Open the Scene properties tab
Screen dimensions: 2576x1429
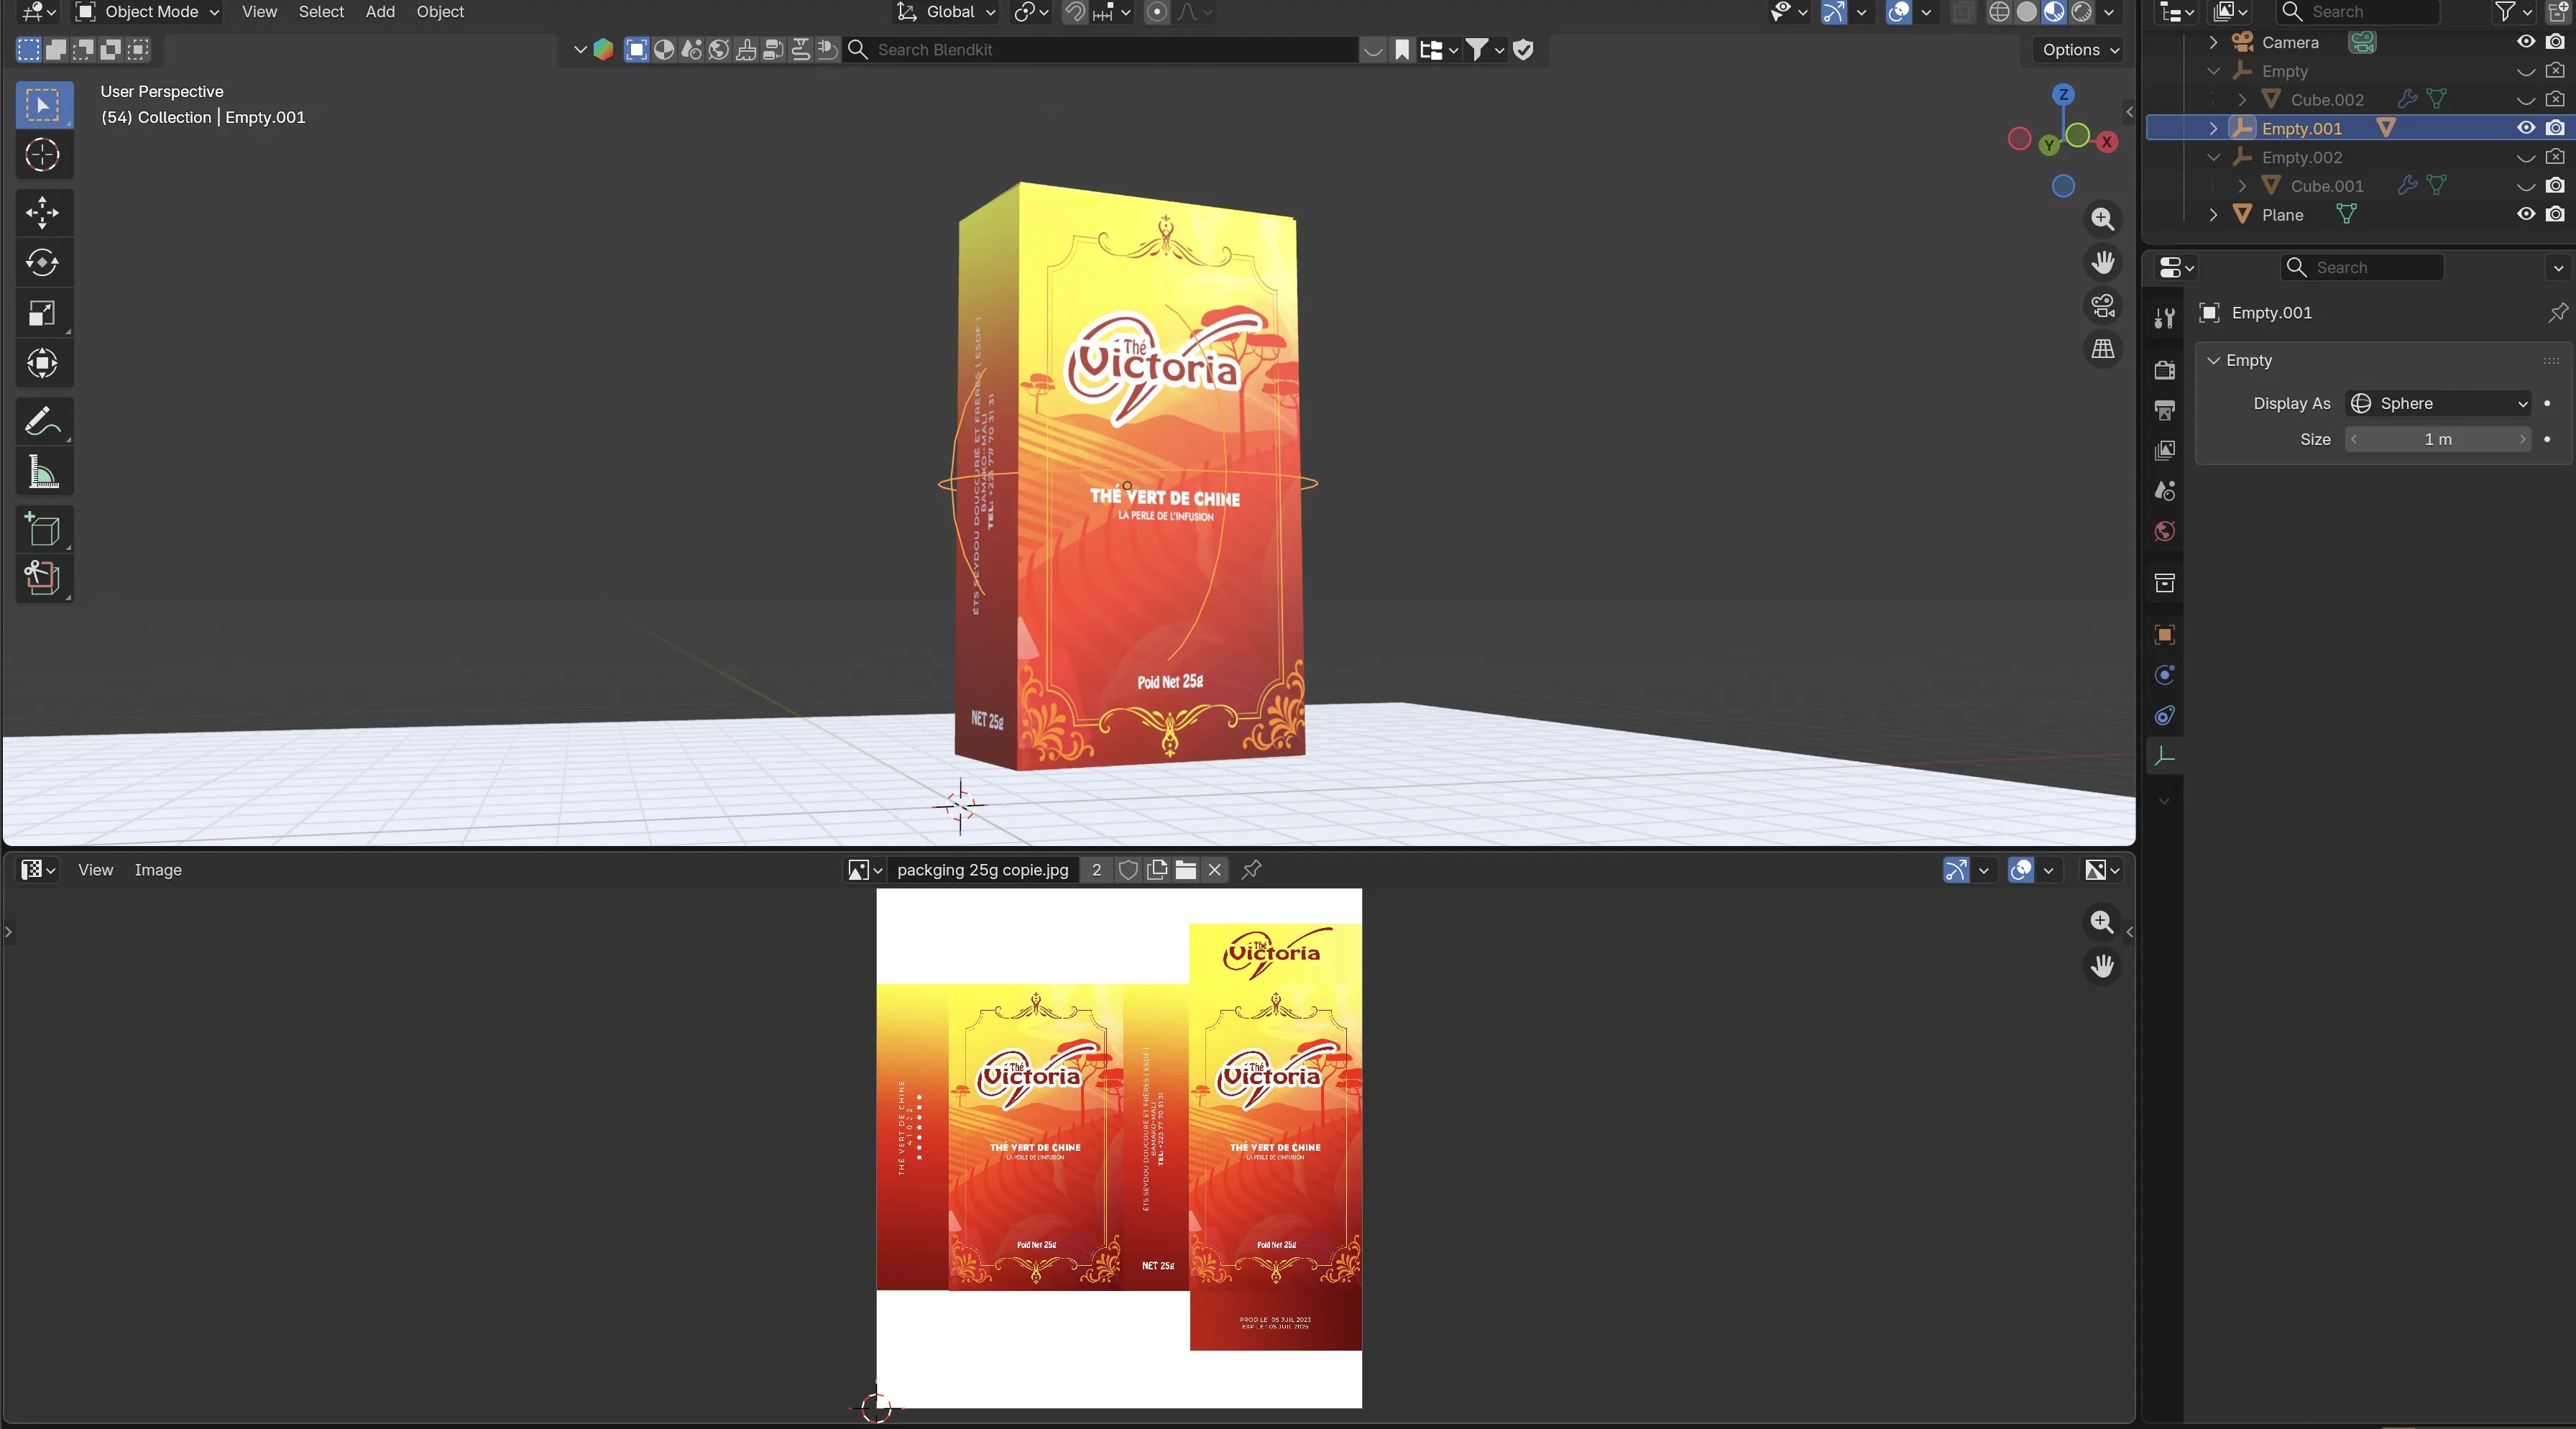point(2165,491)
